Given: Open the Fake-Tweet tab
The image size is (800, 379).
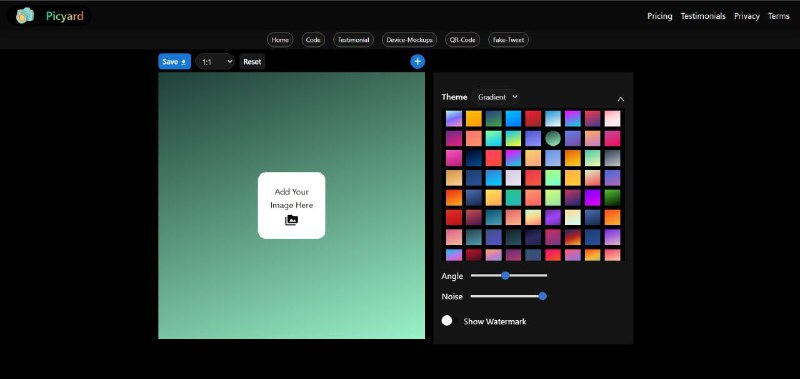Looking at the screenshot, I should [508, 40].
